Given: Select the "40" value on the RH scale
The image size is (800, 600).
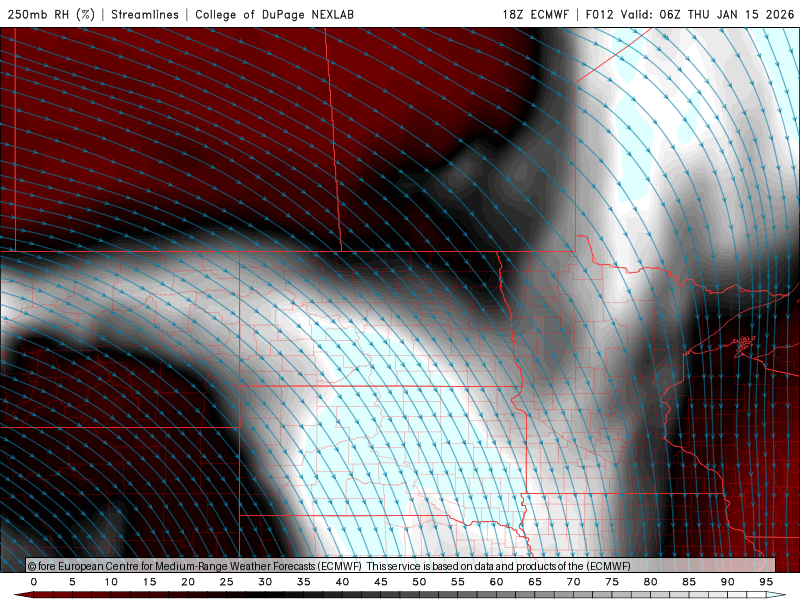Looking at the screenshot, I should 342,582.
